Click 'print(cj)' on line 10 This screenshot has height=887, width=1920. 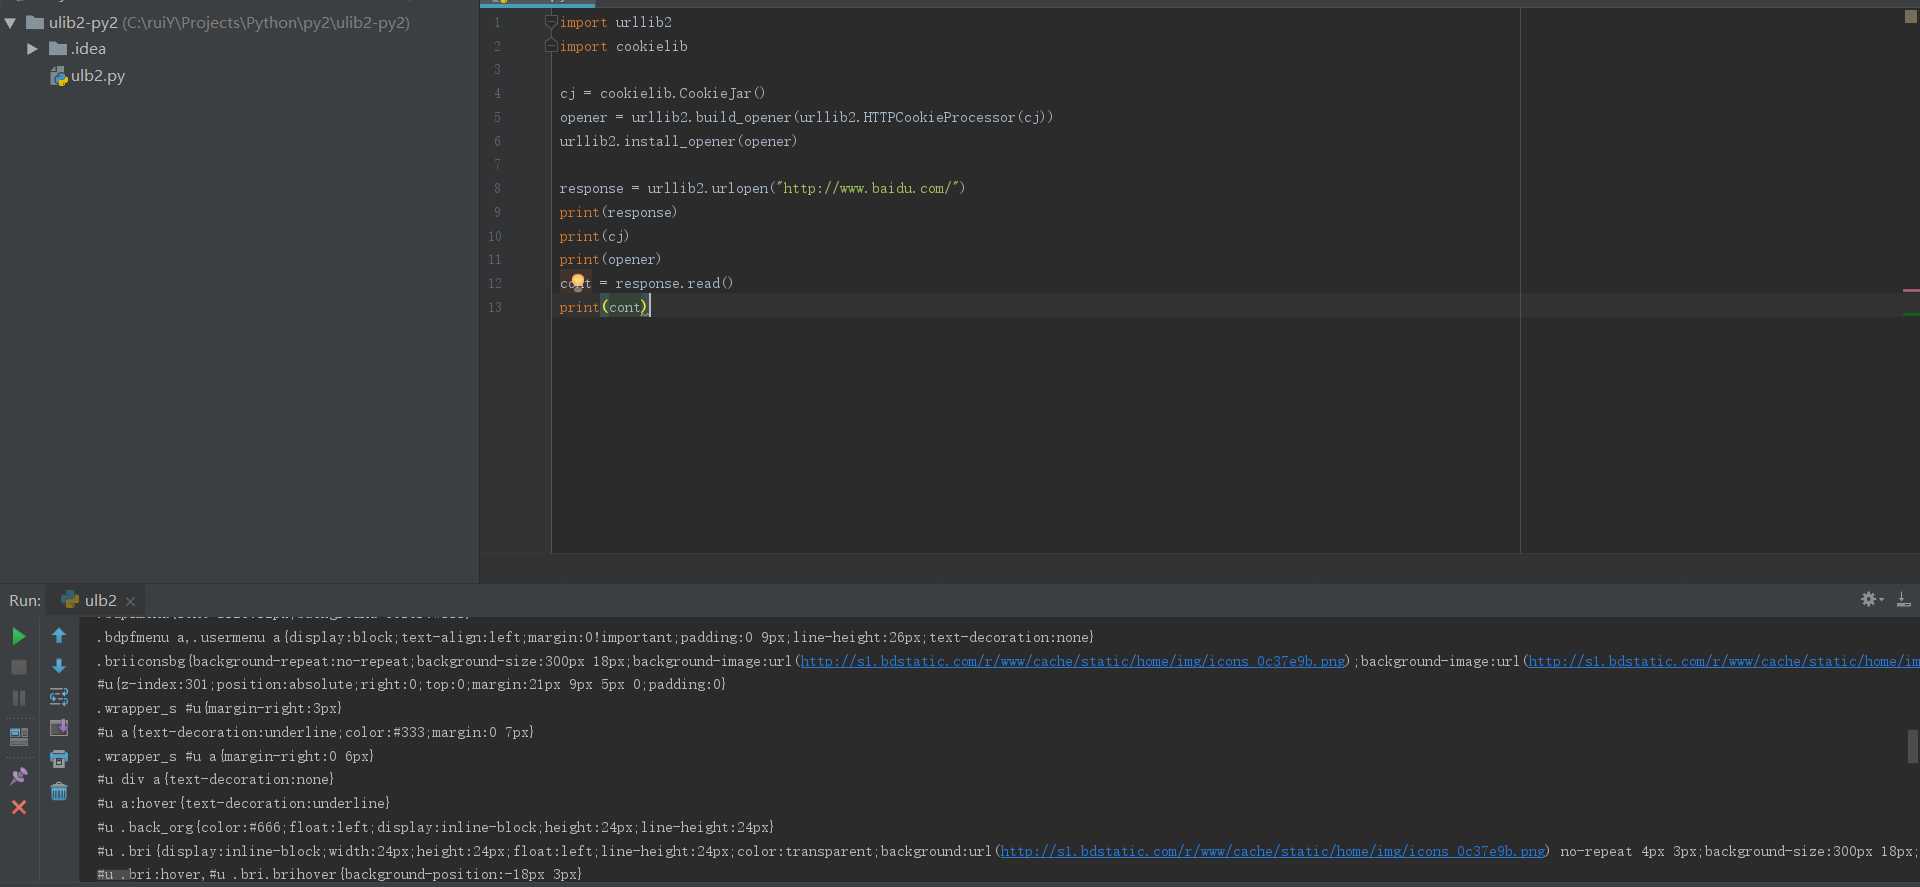tap(594, 236)
